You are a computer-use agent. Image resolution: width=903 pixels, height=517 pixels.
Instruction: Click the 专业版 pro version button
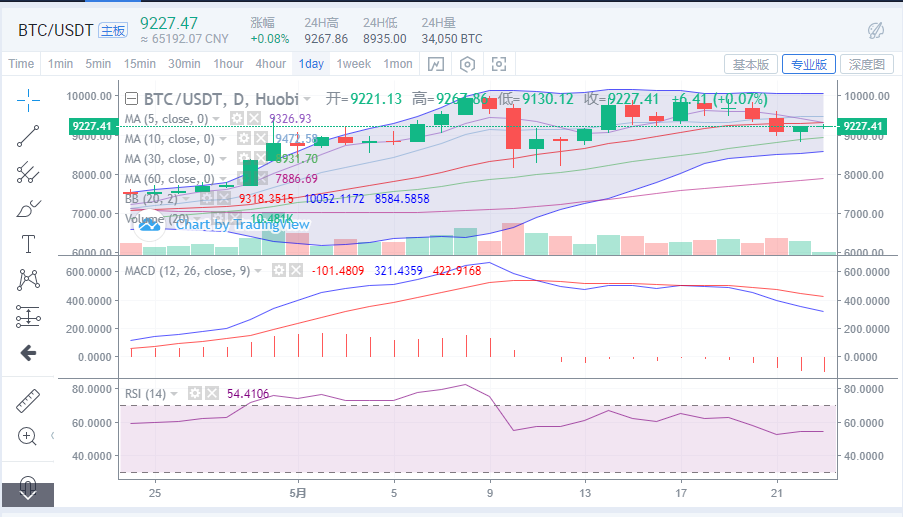click(x=809, y=64)
